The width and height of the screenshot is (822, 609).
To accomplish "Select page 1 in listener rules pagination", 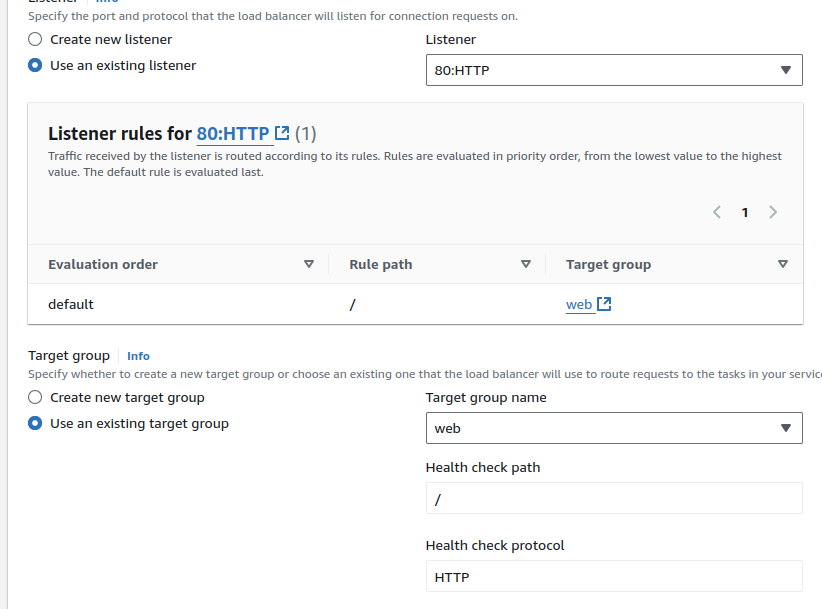I will (x=745, y=212).
